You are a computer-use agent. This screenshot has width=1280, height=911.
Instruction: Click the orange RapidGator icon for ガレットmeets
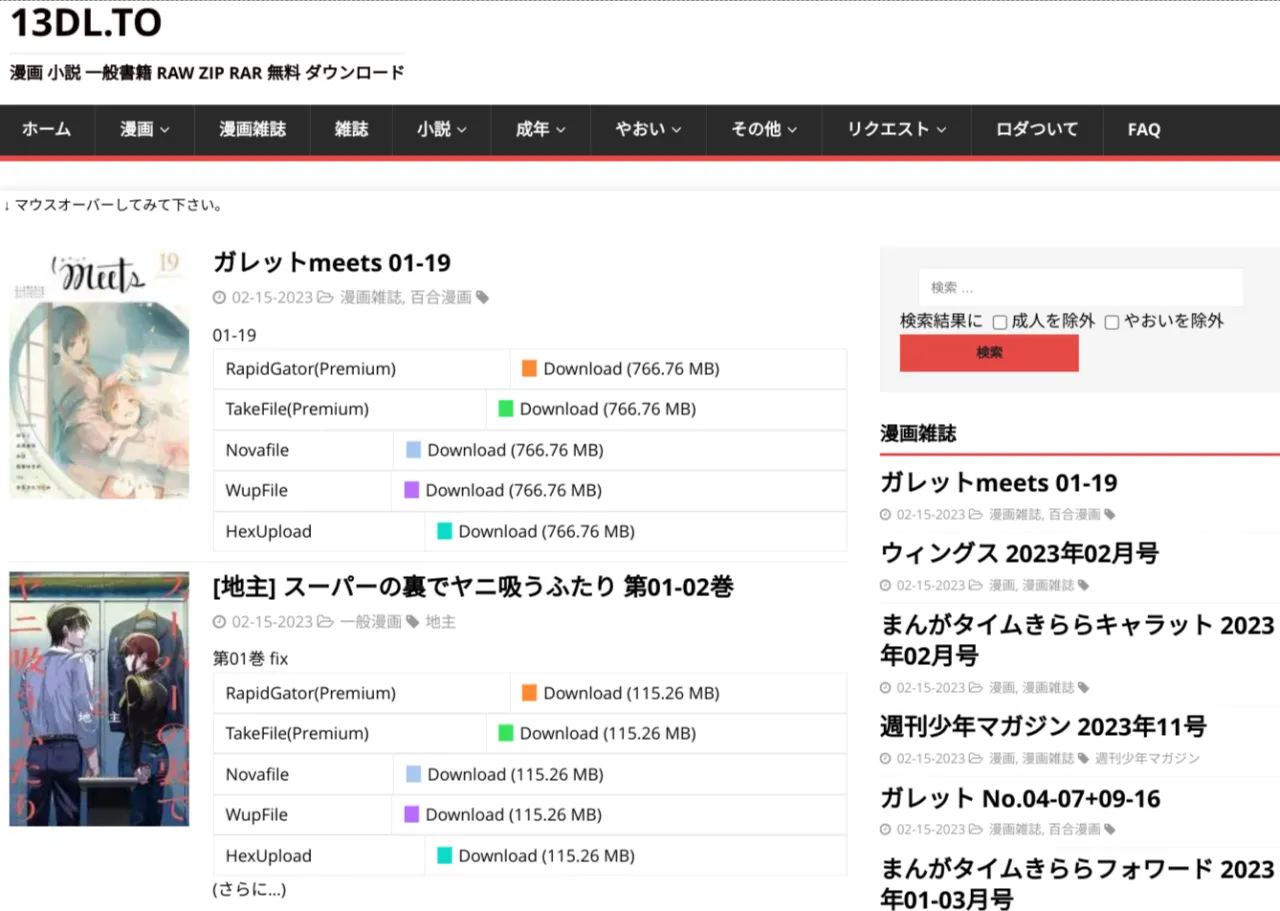530,369
